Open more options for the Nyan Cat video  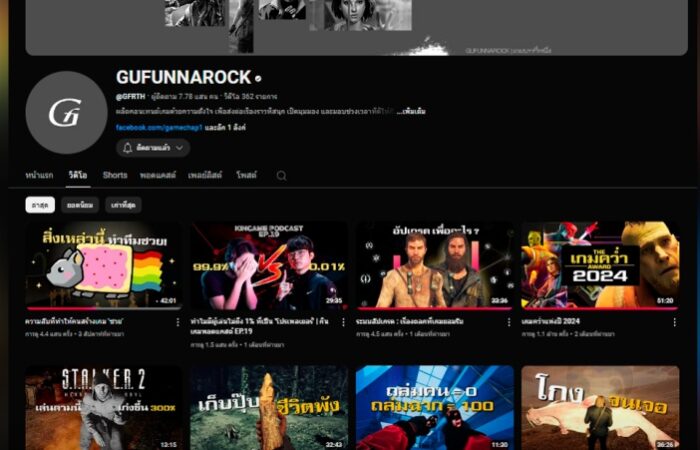(x=178, y=322)
